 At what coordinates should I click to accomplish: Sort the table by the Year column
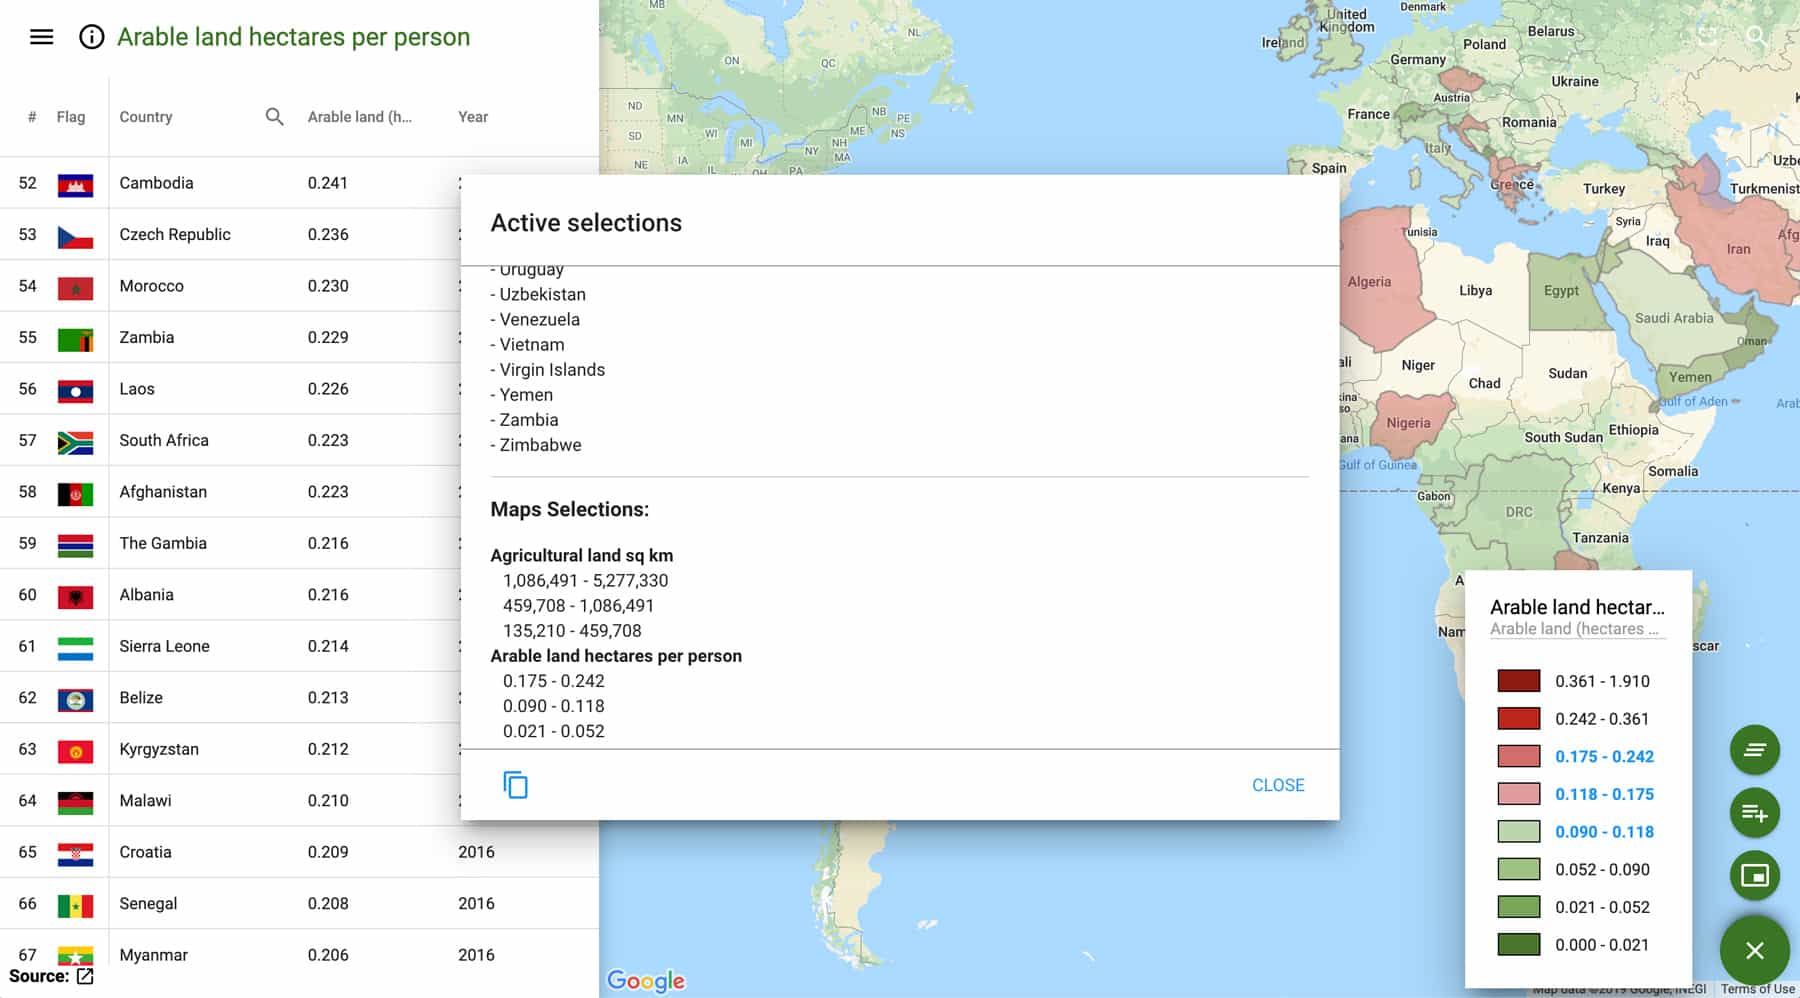(x=472, y=116)
